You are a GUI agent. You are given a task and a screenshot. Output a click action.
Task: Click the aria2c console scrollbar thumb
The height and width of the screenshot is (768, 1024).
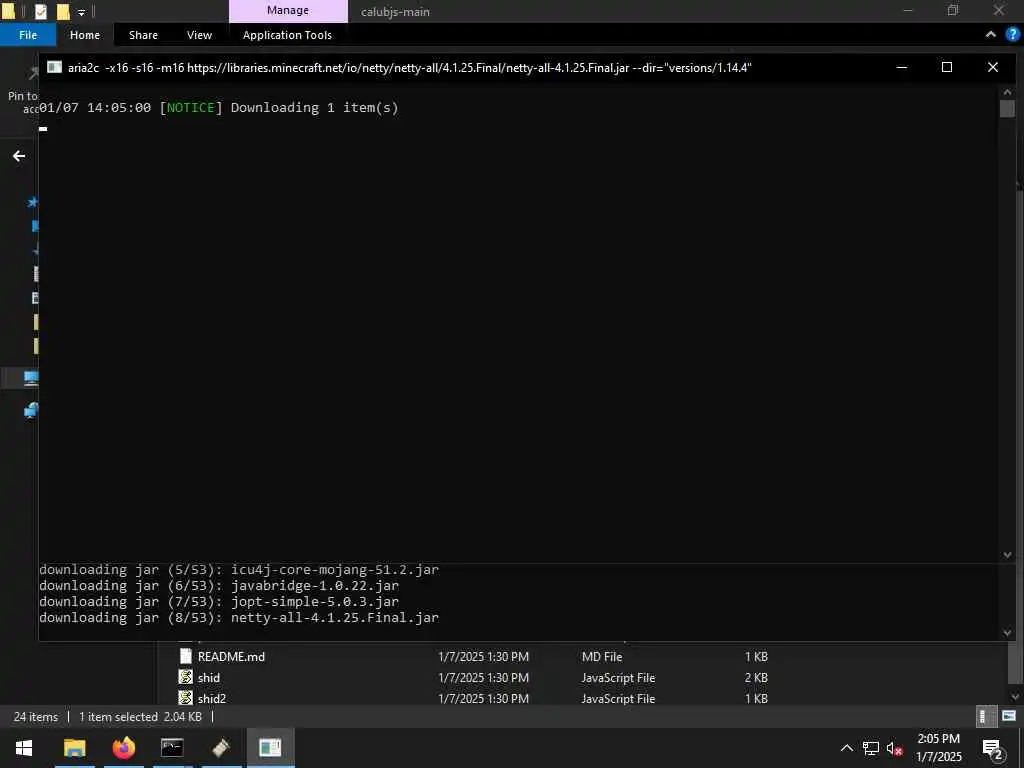click(x=1007, y=108)
